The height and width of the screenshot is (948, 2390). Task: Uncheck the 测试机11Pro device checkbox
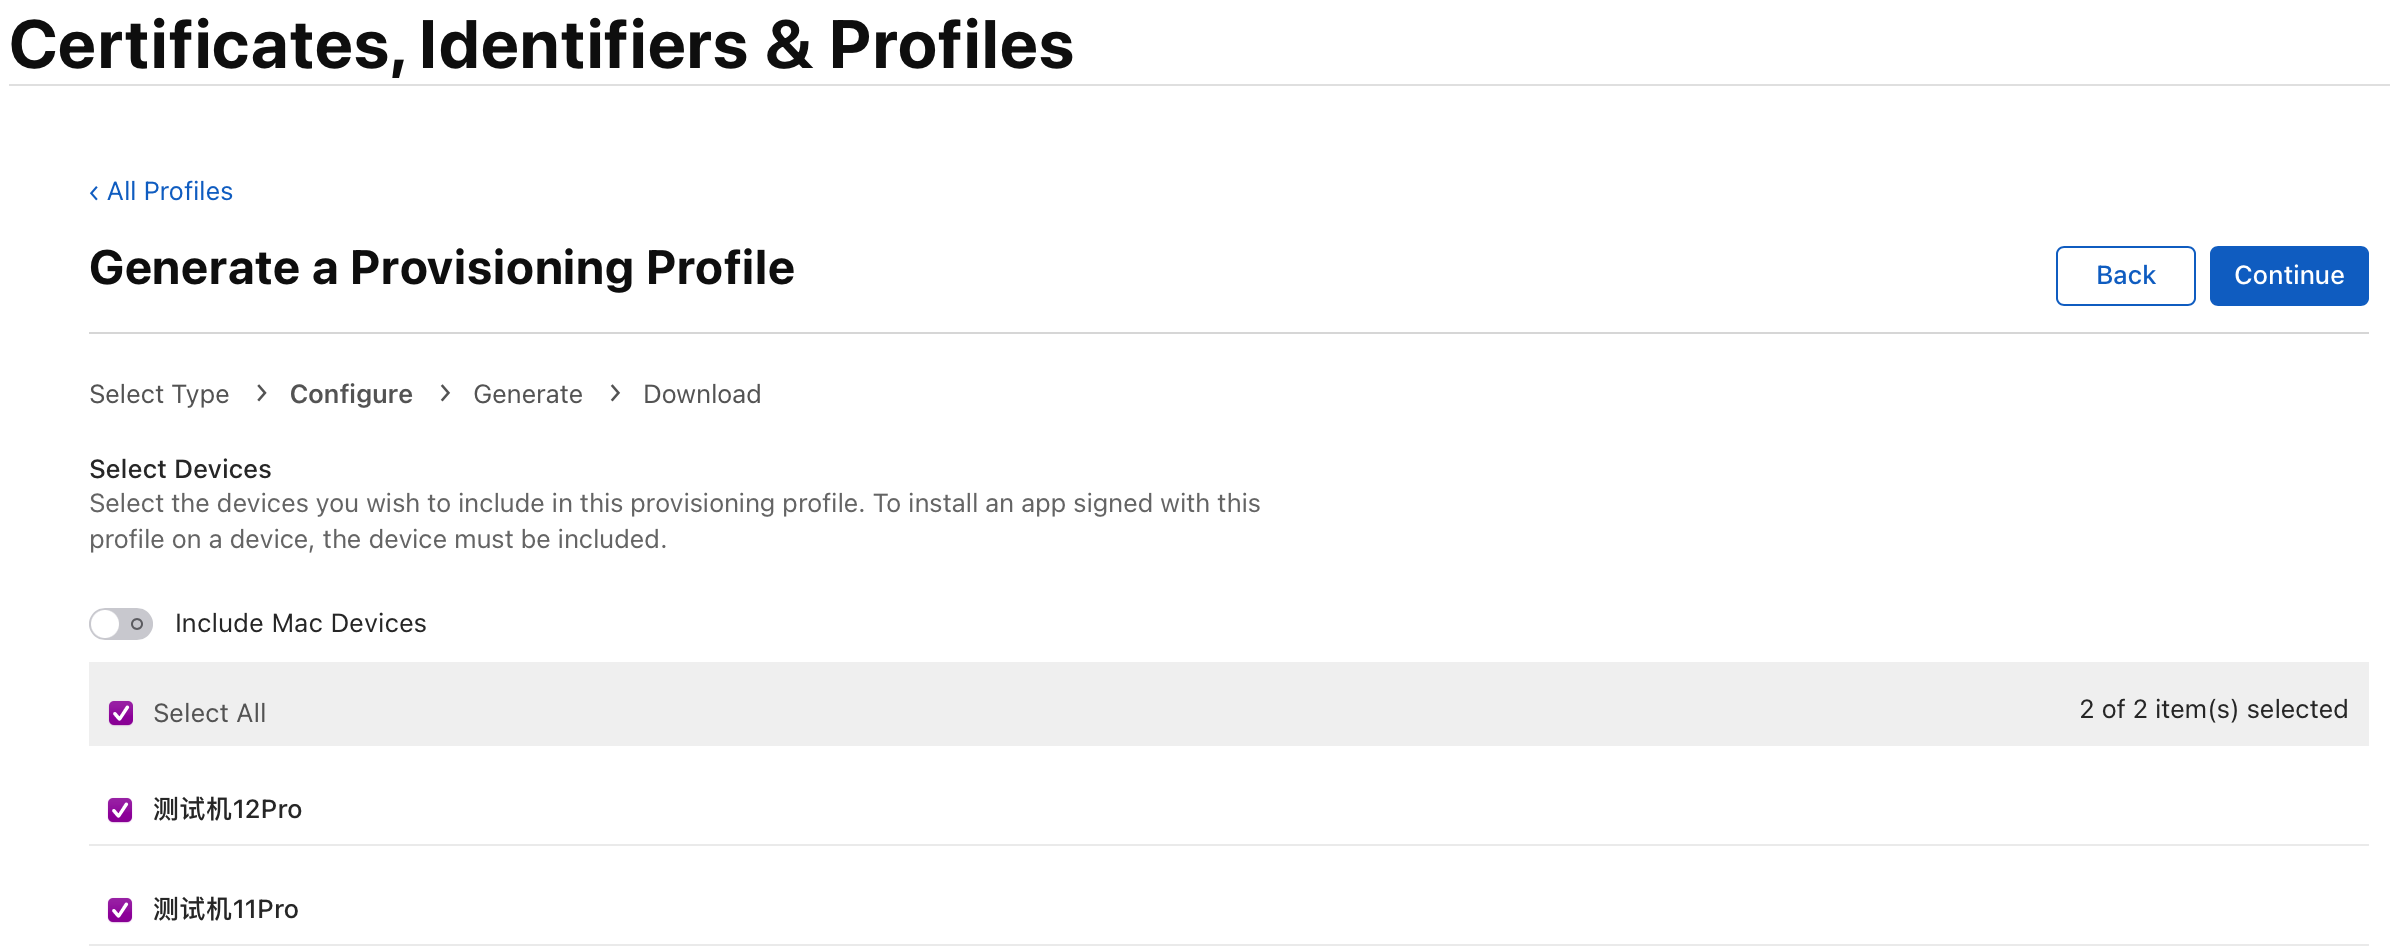click(x=120, y=909)
